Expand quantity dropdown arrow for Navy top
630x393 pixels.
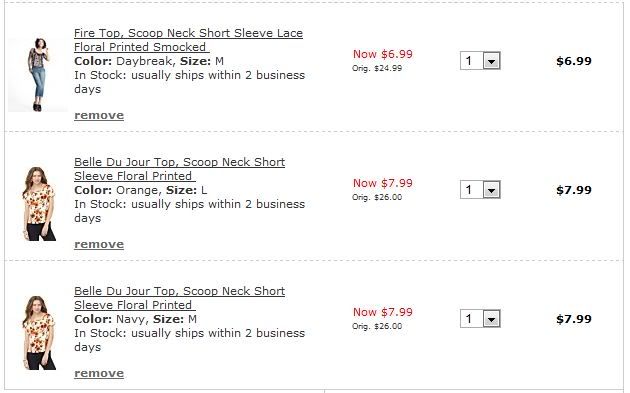(491, 319)
